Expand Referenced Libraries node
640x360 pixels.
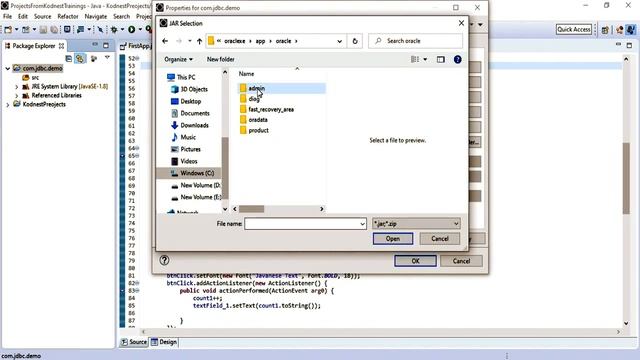coord(17,96)
